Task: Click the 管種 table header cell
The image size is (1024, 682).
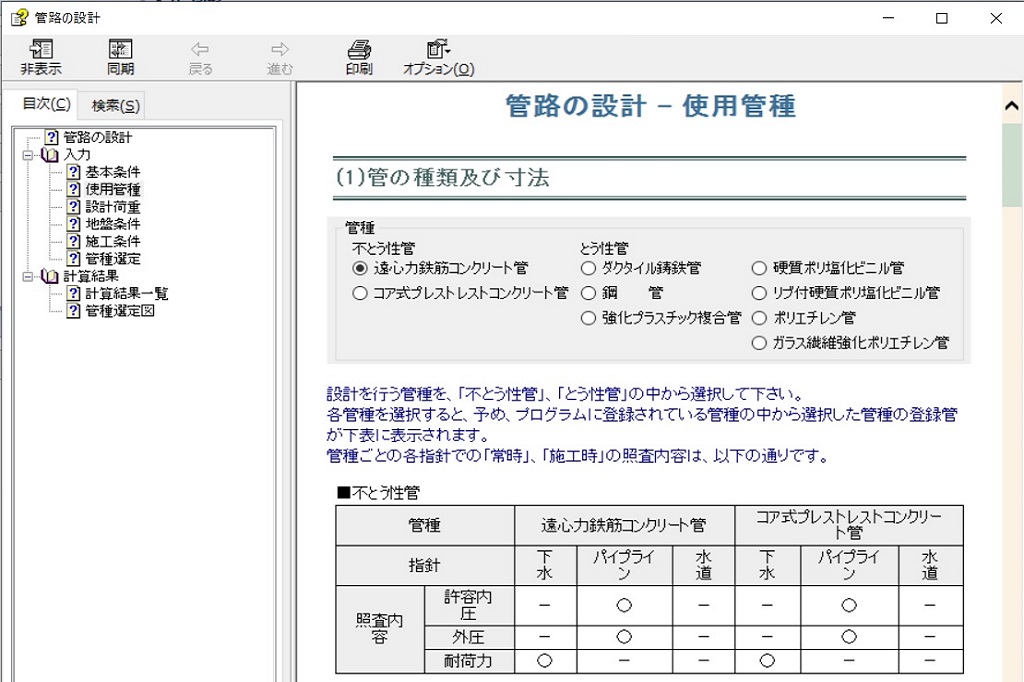Action: pos(424,525)
